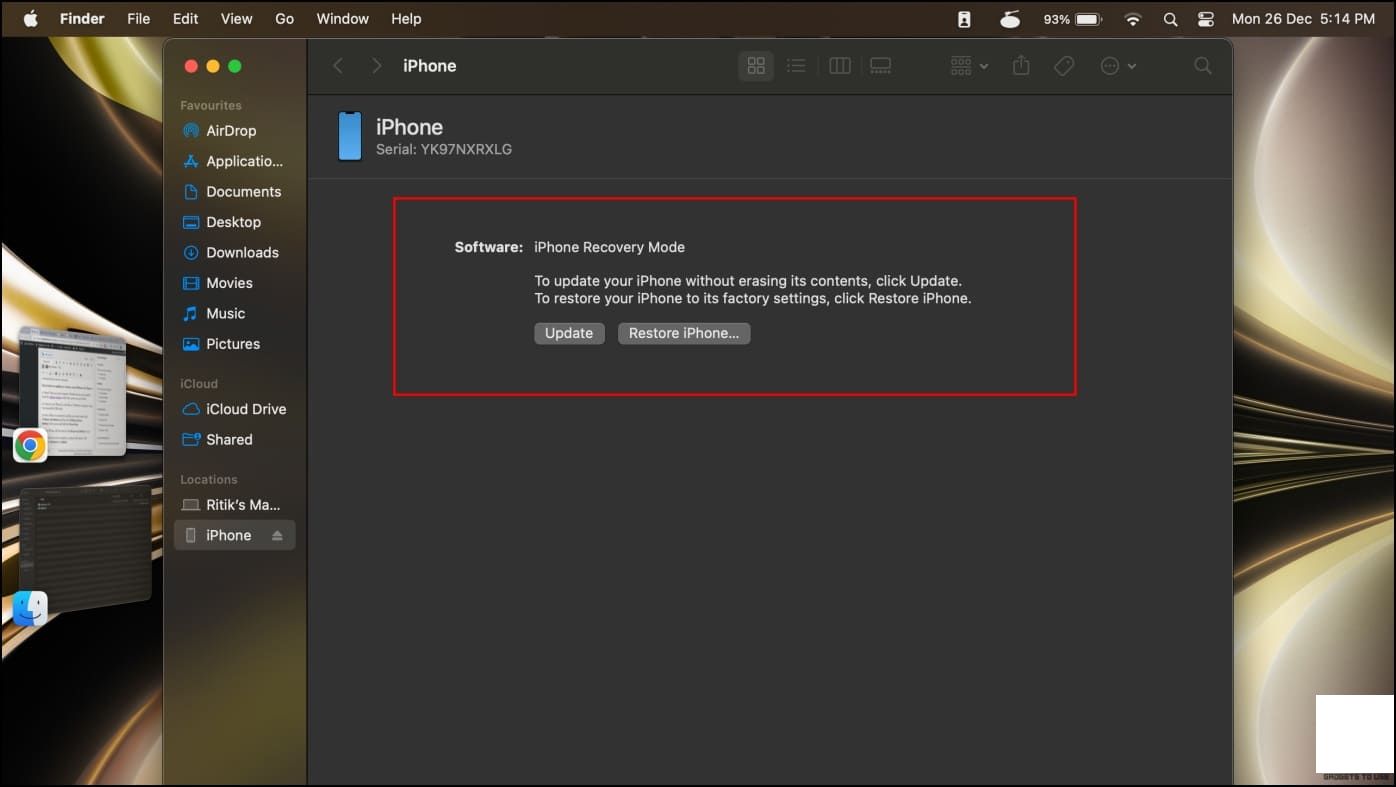Select Desktop in the Finder sidebar
This screenshot has height=787, width=1396.
[222, 222]
